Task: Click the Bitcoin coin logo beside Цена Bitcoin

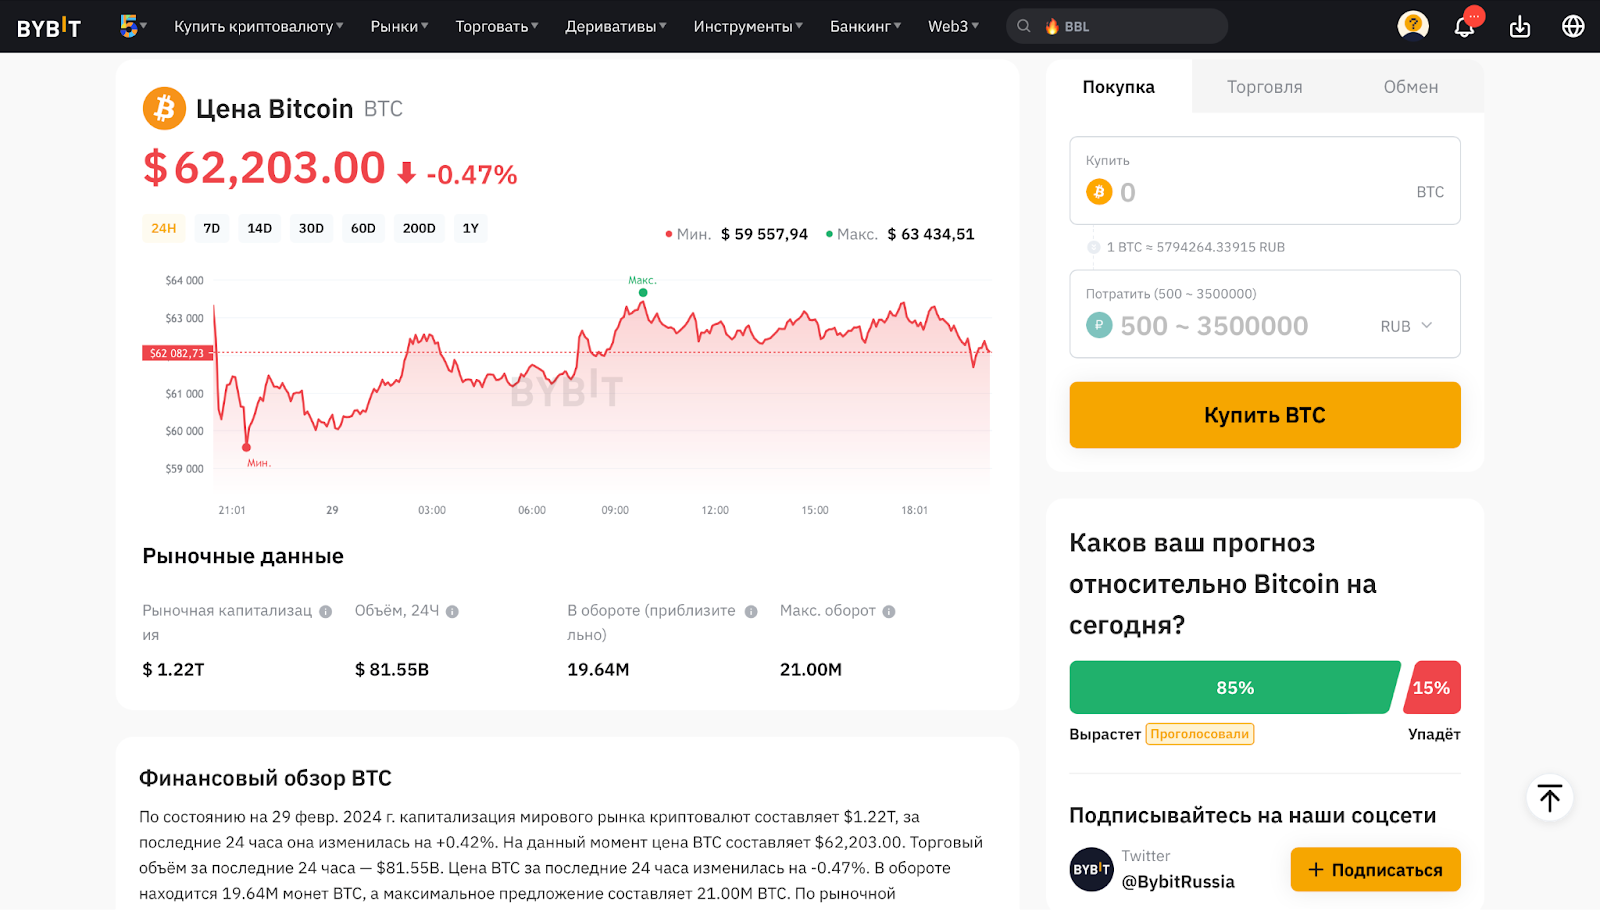Action: click(x=163, y=108)
